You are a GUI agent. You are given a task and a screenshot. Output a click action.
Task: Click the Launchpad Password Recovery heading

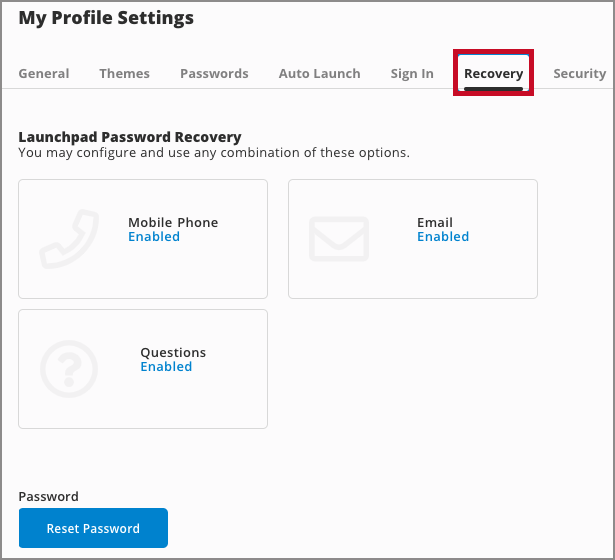click(130, 137)
